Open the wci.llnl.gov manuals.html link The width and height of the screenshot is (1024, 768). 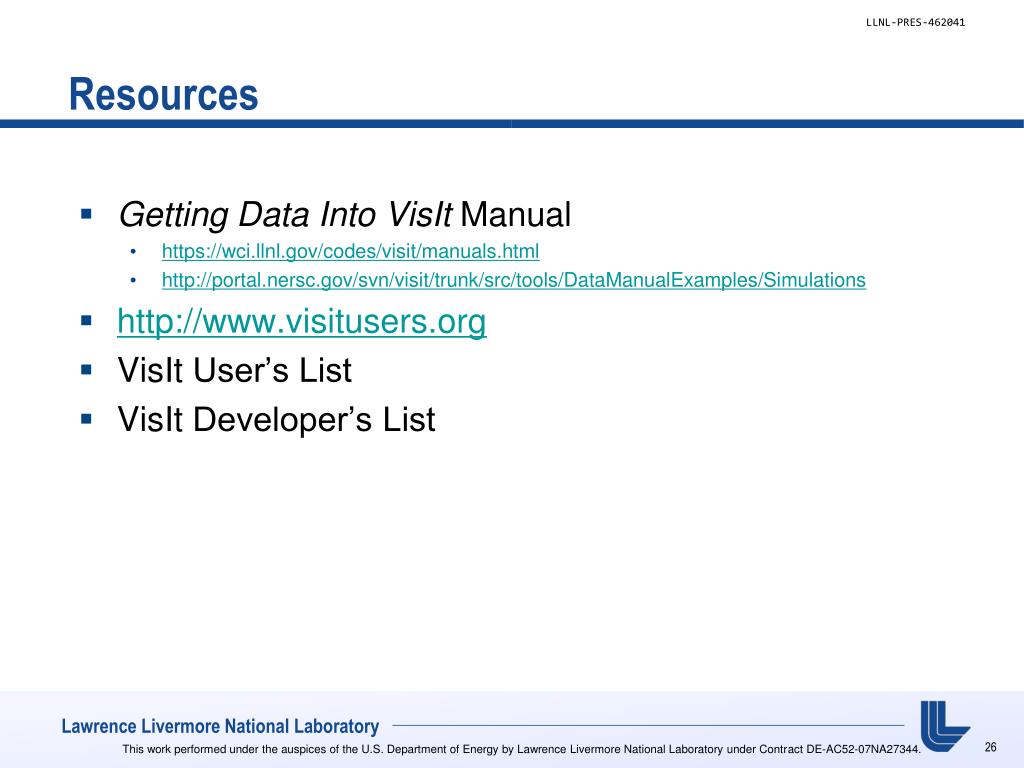(x=351, y=251)
